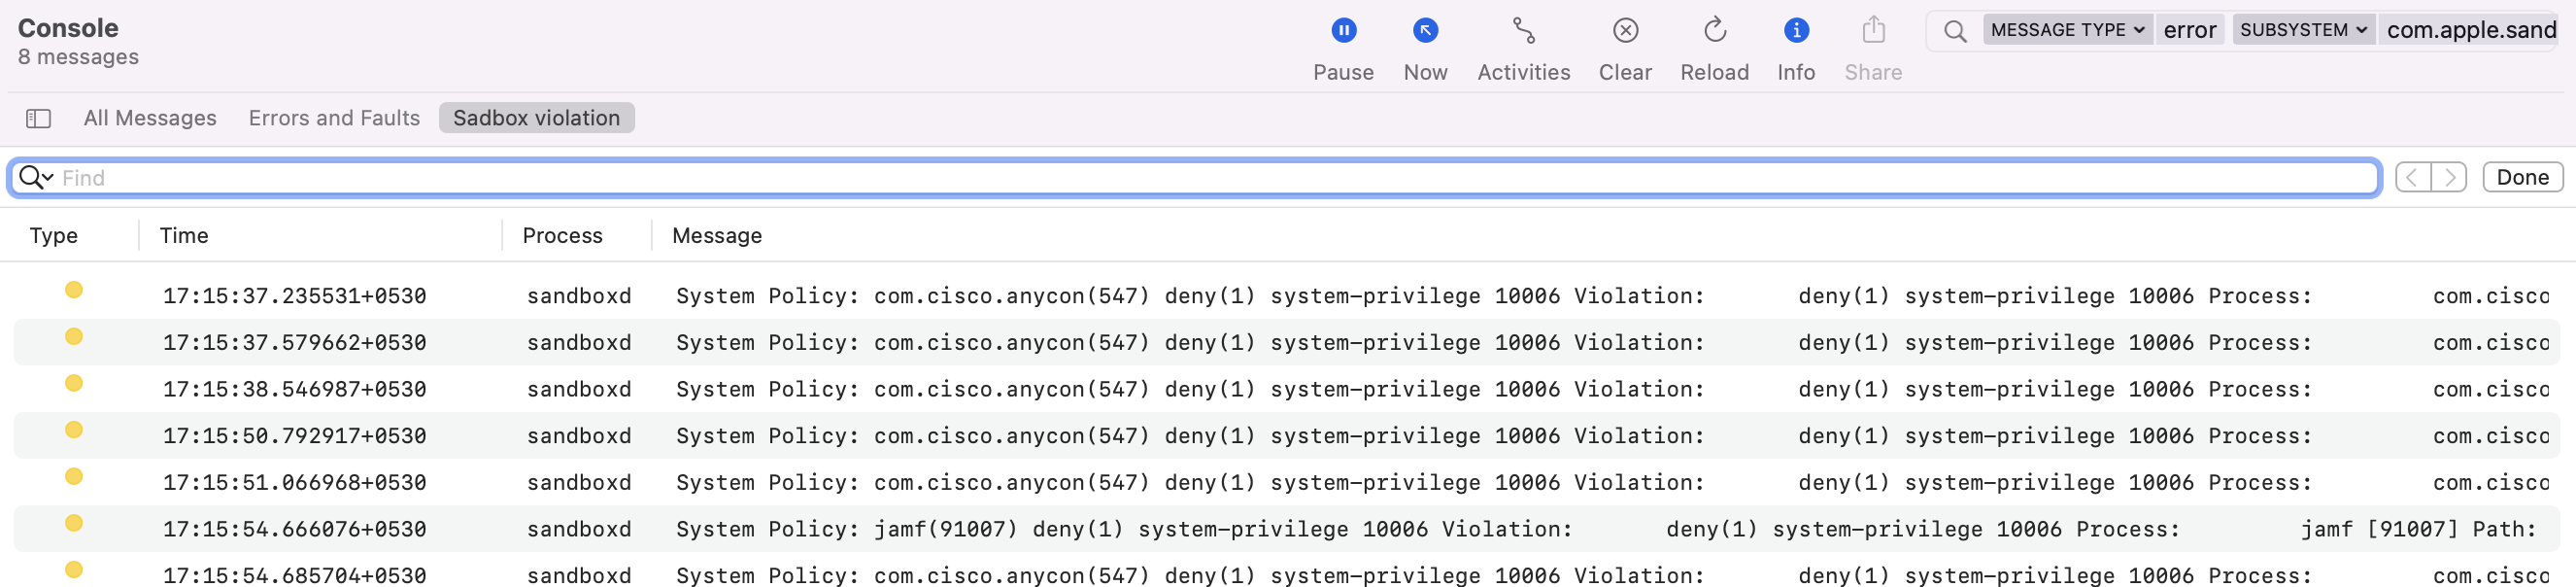The image size is (2576, 587).
Task: Select the Sadbox violation saved search
Action: click(536, 118)
